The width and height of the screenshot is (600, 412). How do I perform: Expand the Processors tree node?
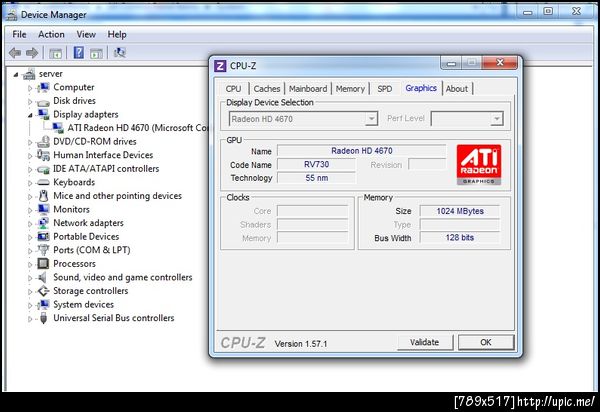pyautogui.click(x=30, y=264)
